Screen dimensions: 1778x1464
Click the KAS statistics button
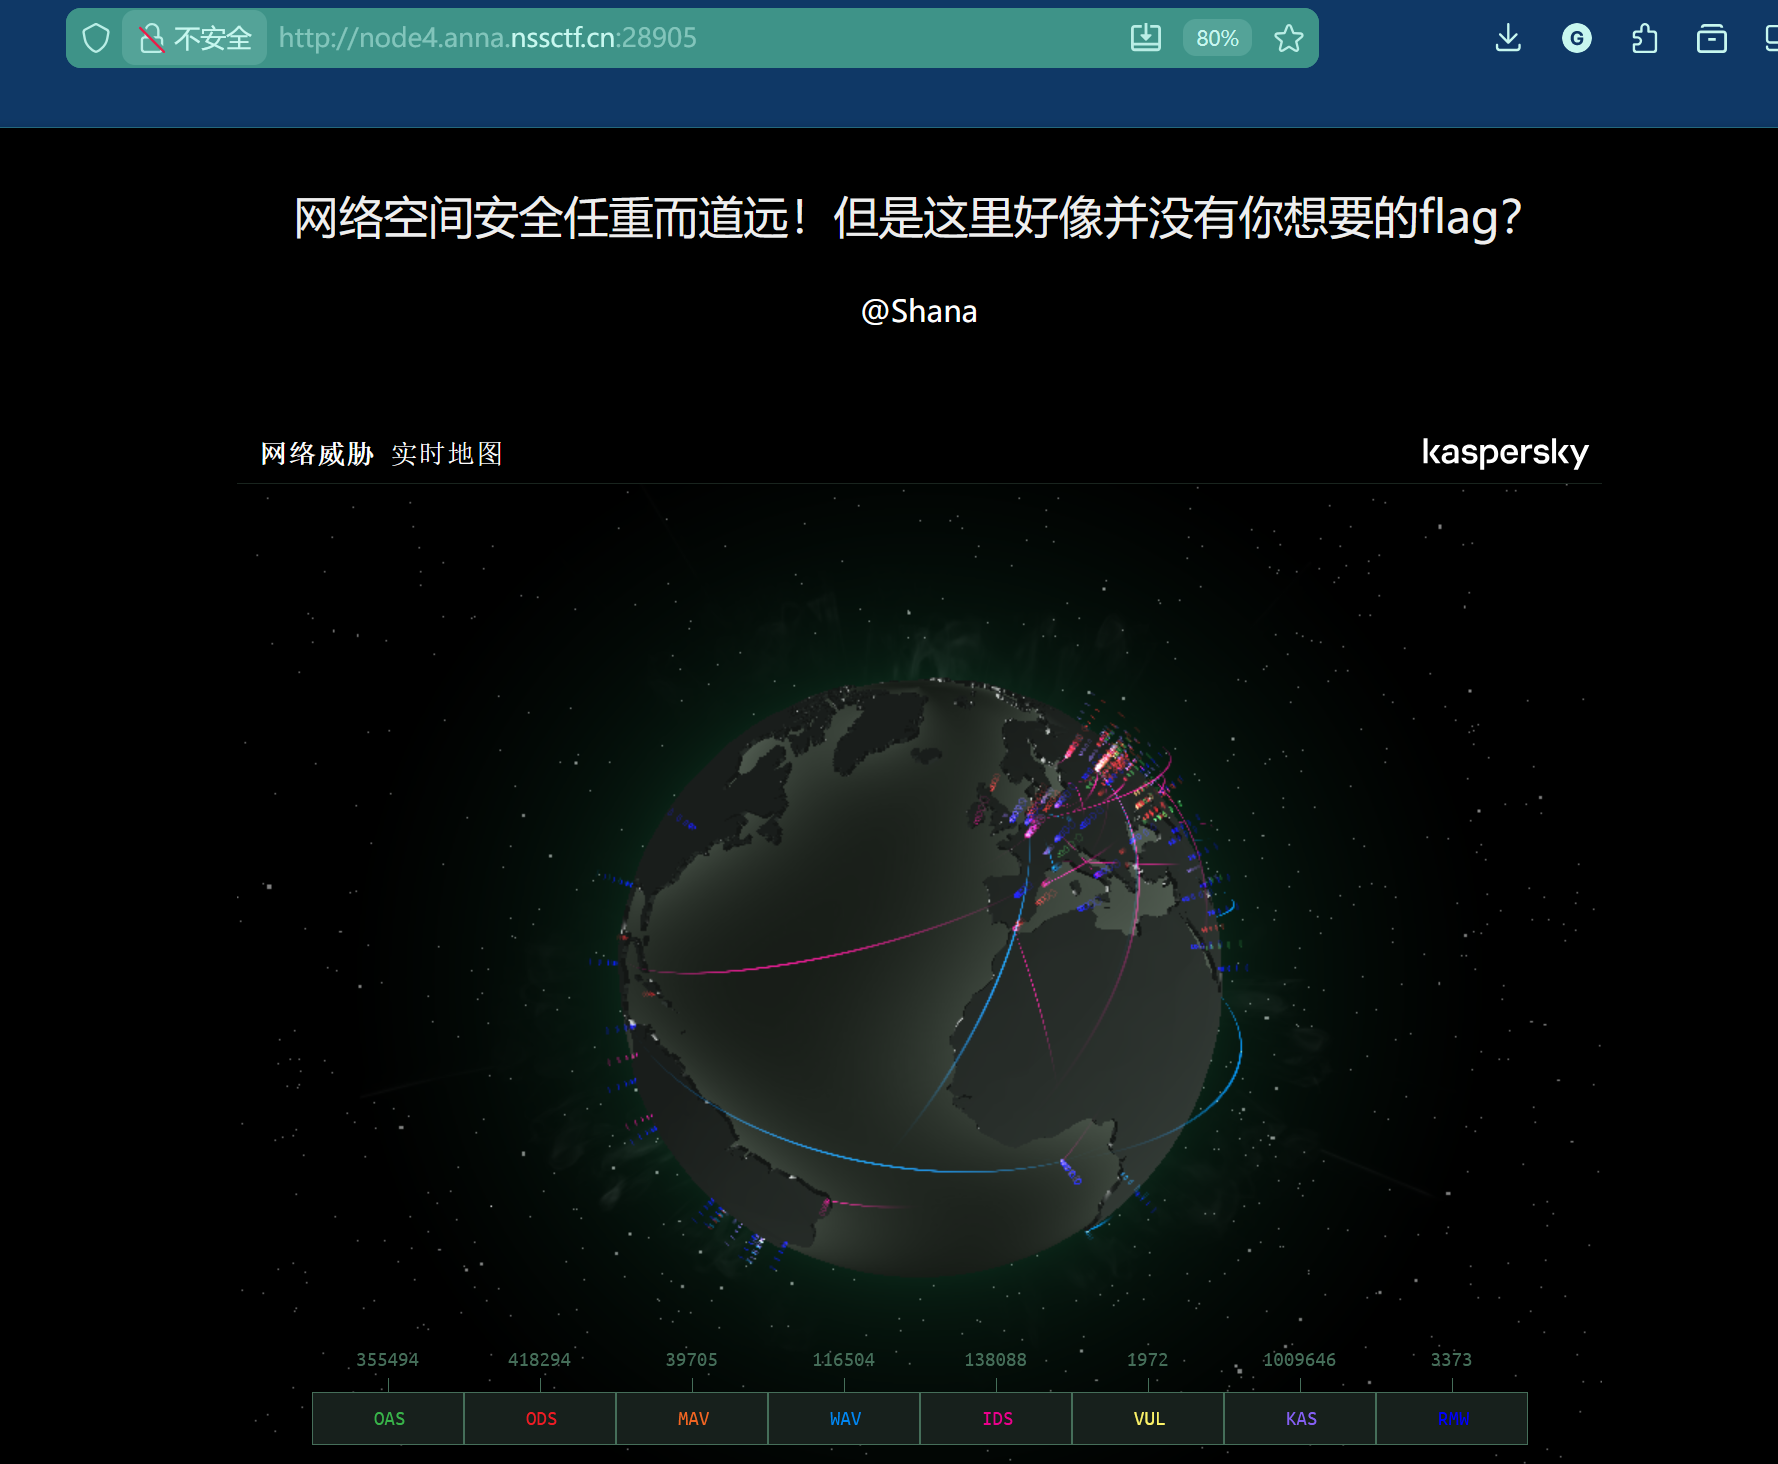[x=1300, y=1418]
